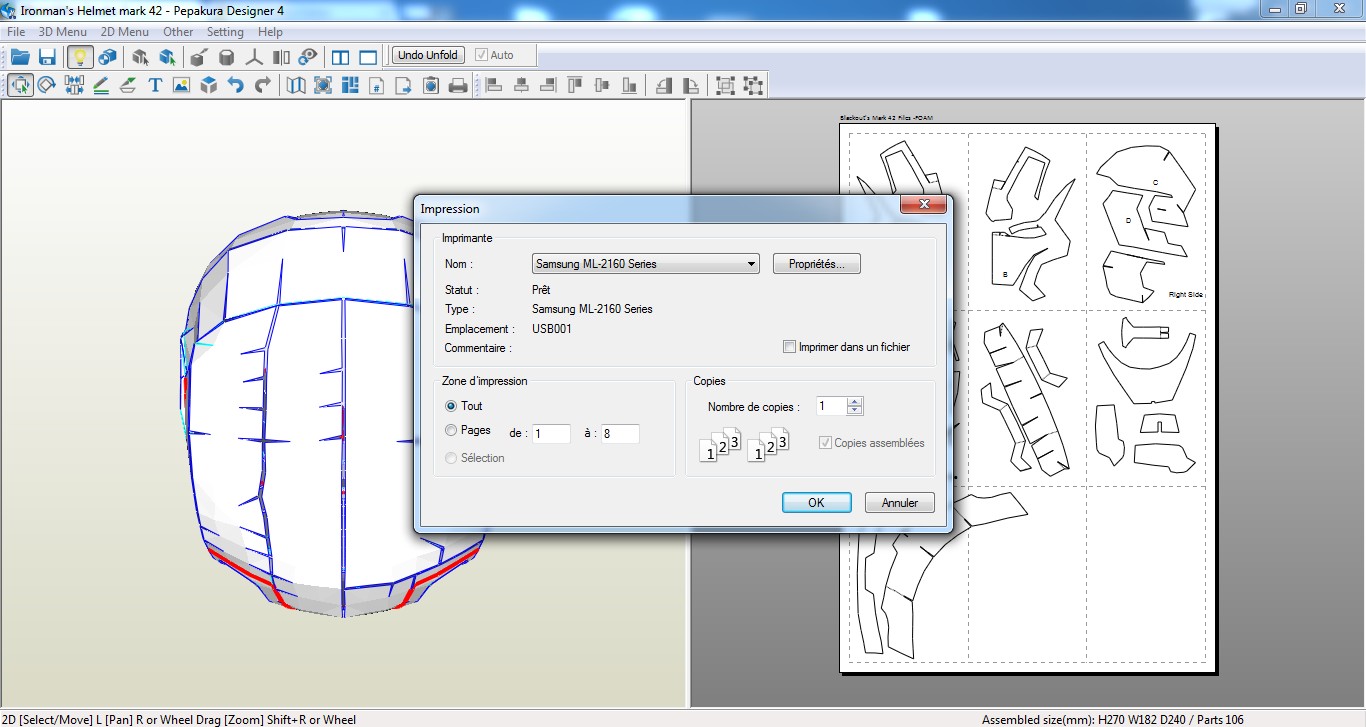Open the Help menu
The height and width of the screenshot is (727, 1366).
[x=270, y=32]
